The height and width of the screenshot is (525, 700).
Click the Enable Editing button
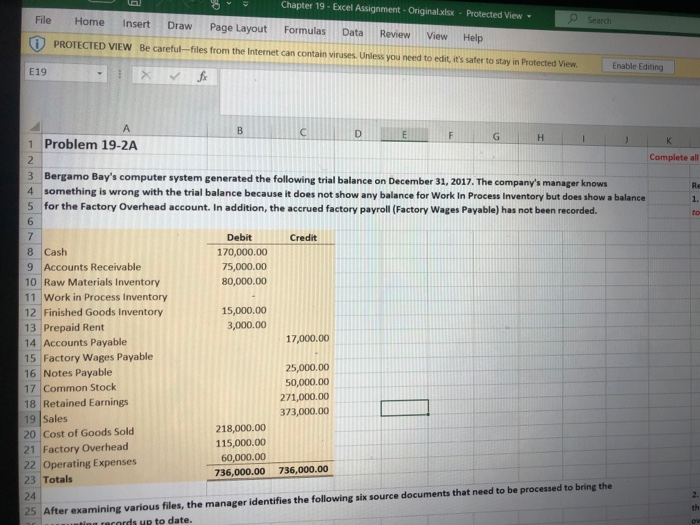638,67
